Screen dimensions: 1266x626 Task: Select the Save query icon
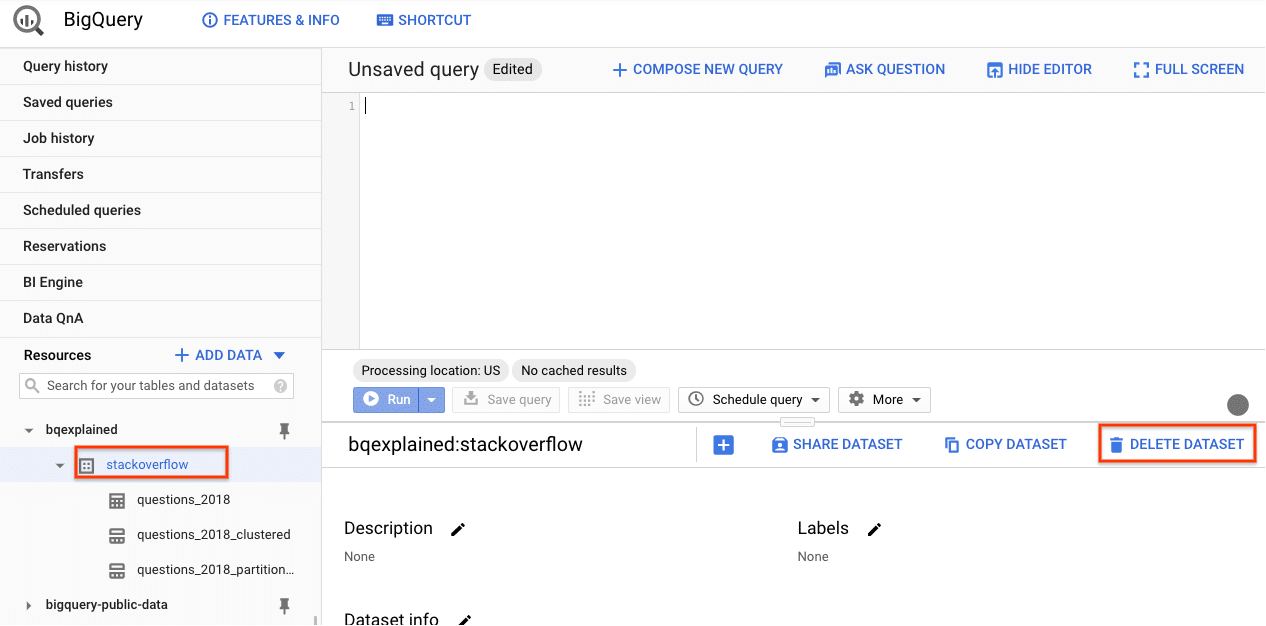coord(473,399)
